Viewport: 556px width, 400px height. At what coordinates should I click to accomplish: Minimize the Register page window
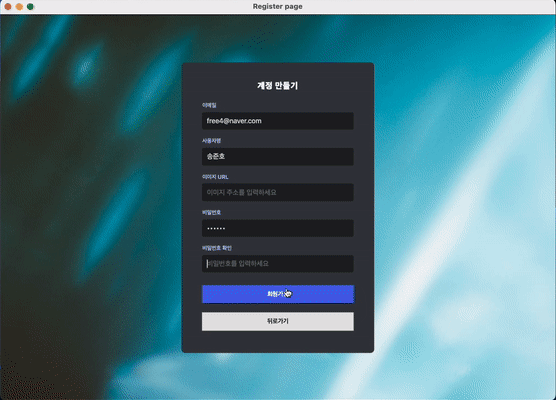tap(19, 6)
